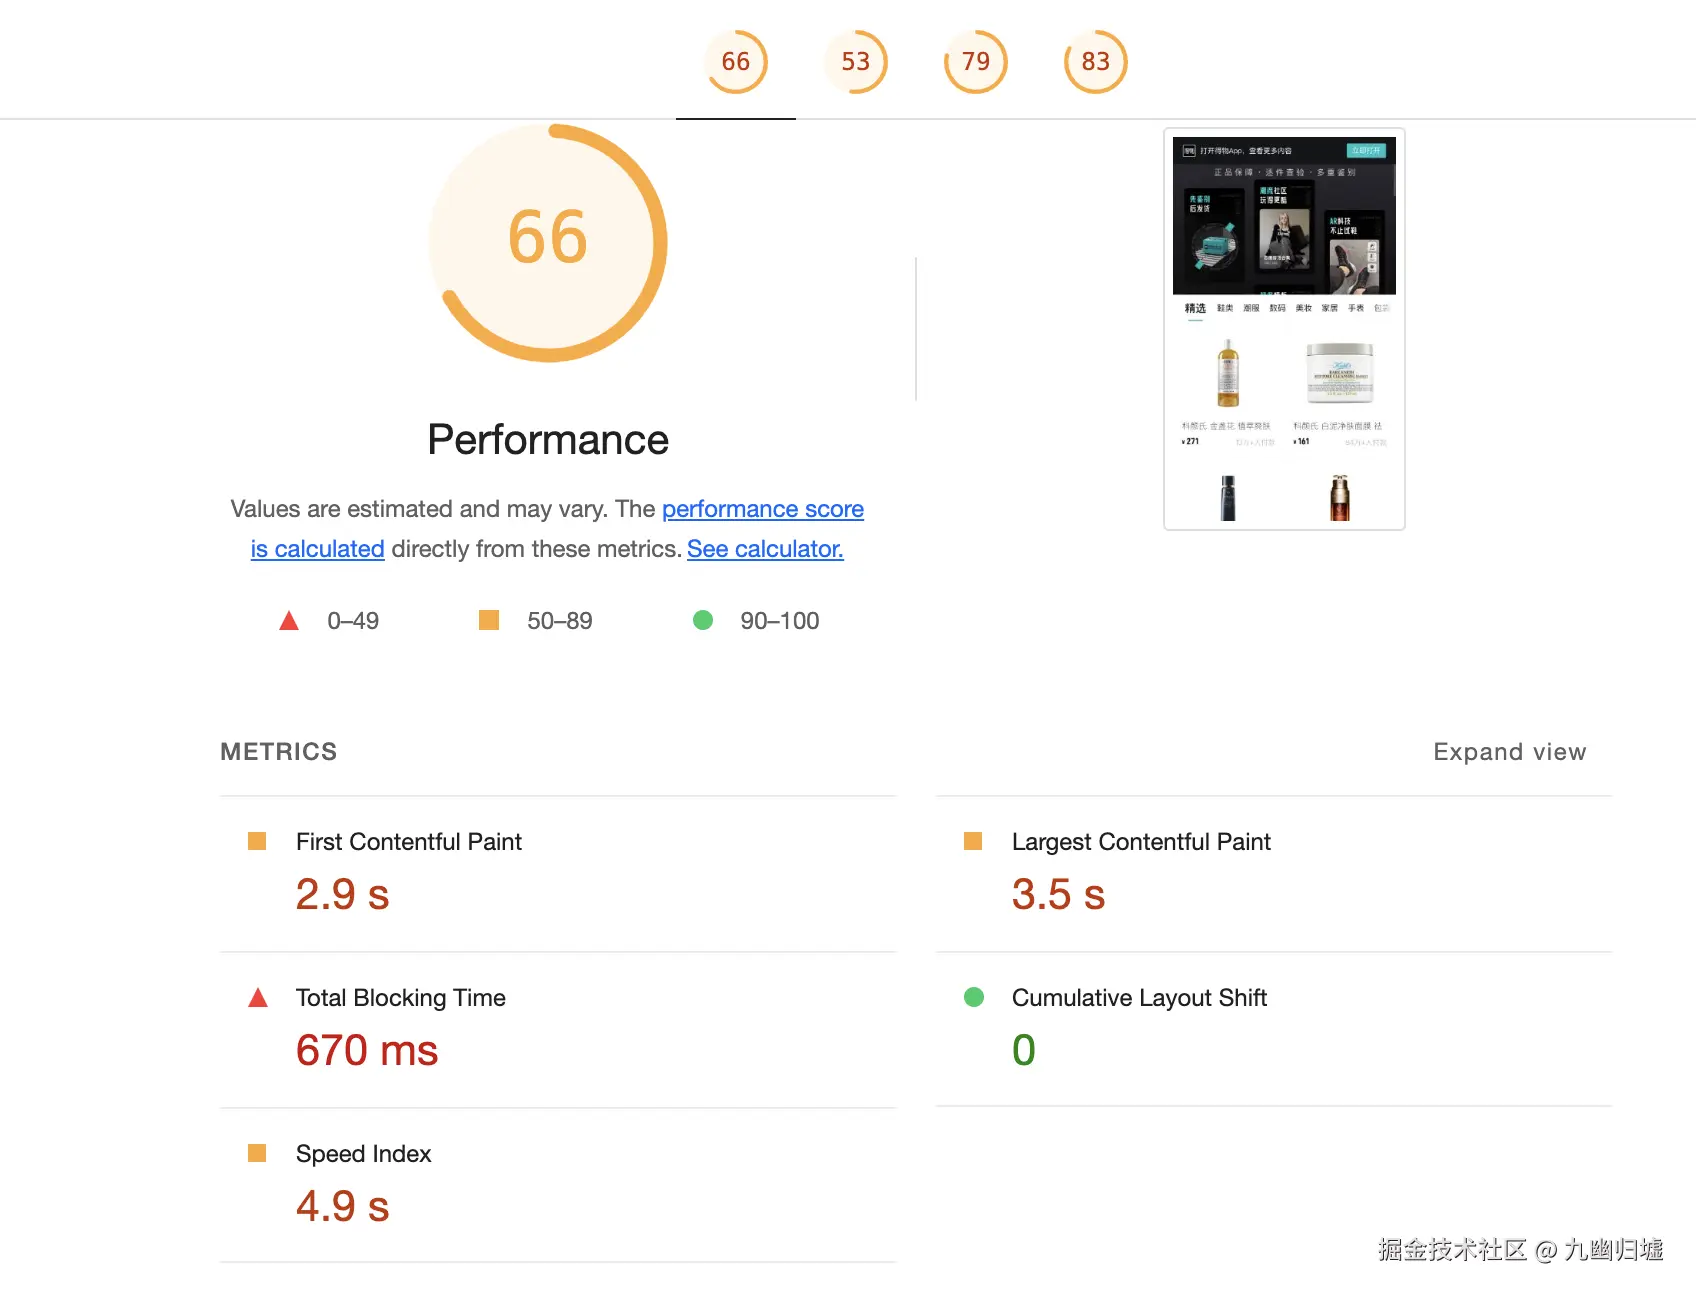Screen dimensions: 1696x1296
Task: Select the 670 ms blocking time value
Action: tap(367, 1051)
